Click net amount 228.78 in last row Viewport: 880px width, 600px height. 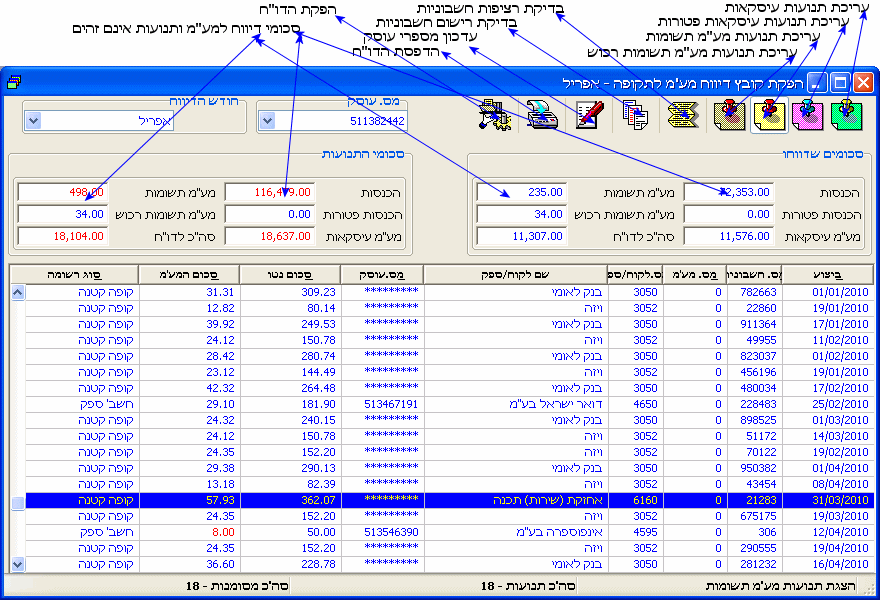coord(318,564)
